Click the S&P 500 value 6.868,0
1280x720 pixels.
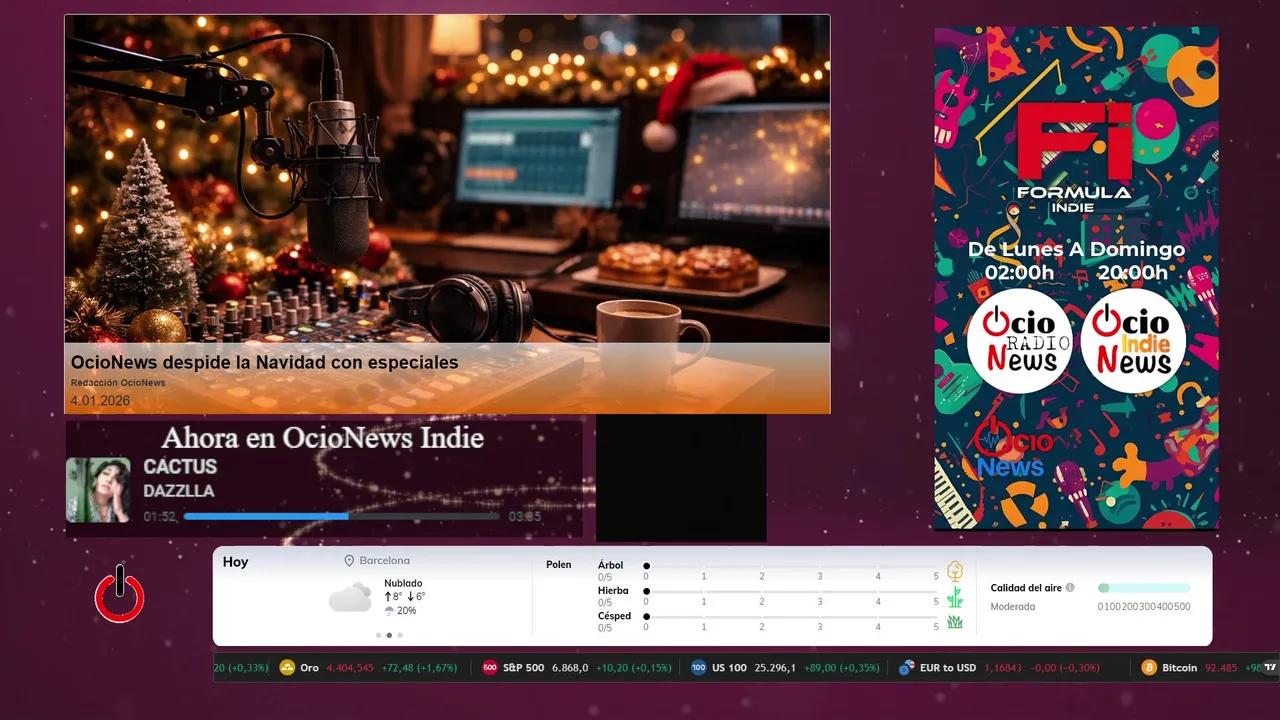point(570,667)
